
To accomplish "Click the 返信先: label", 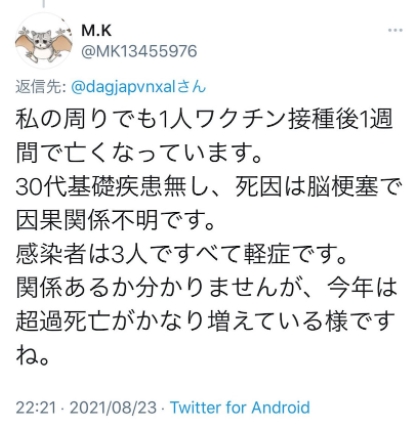I will 40,87.
